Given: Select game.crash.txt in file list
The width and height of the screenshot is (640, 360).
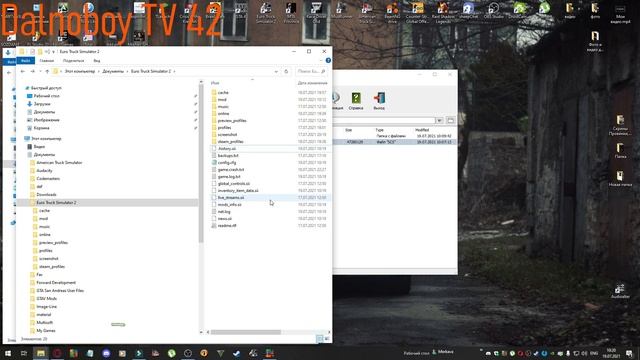Looking at the screenshot, I should (231, 169).
